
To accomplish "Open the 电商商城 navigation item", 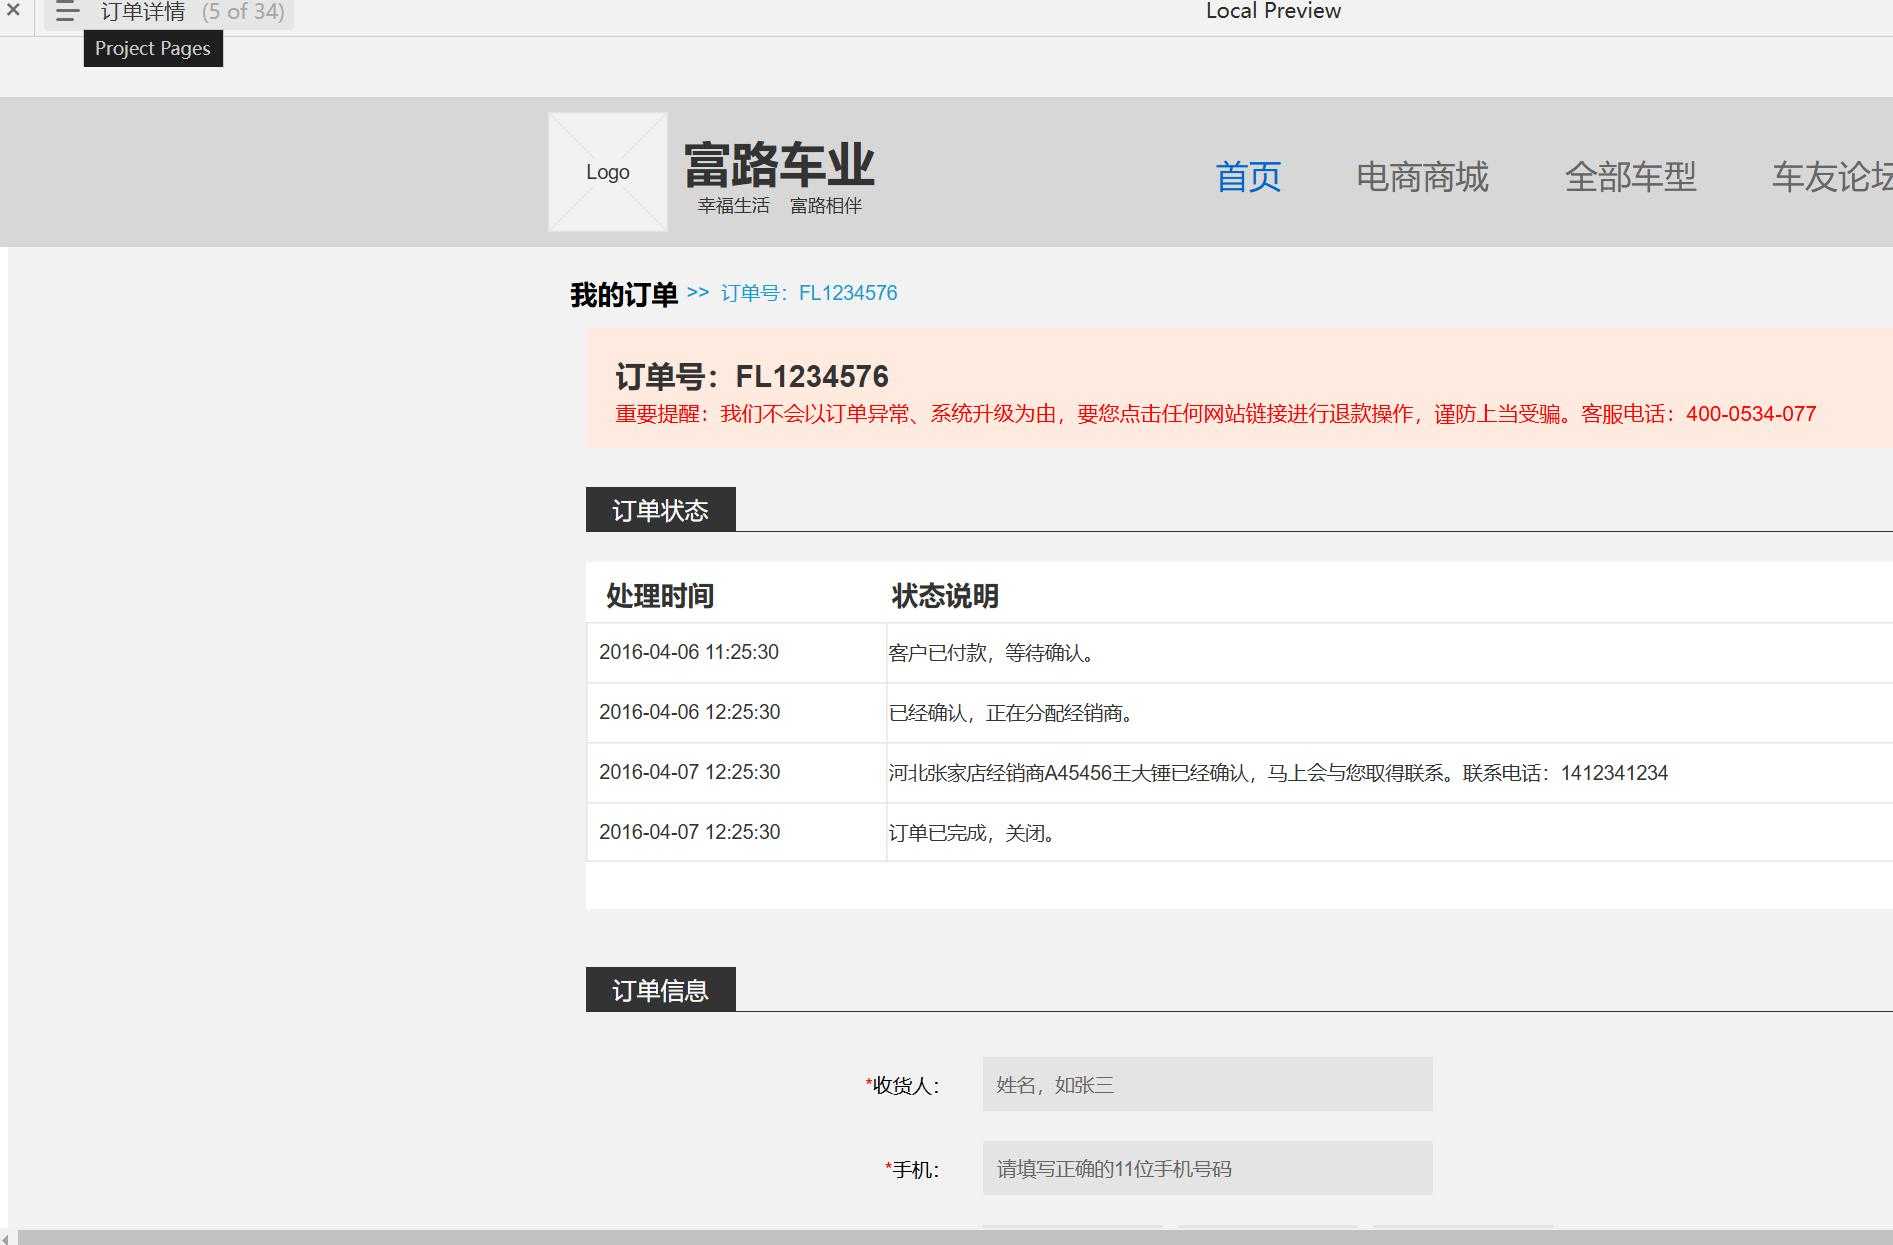I will [1423, 176].
